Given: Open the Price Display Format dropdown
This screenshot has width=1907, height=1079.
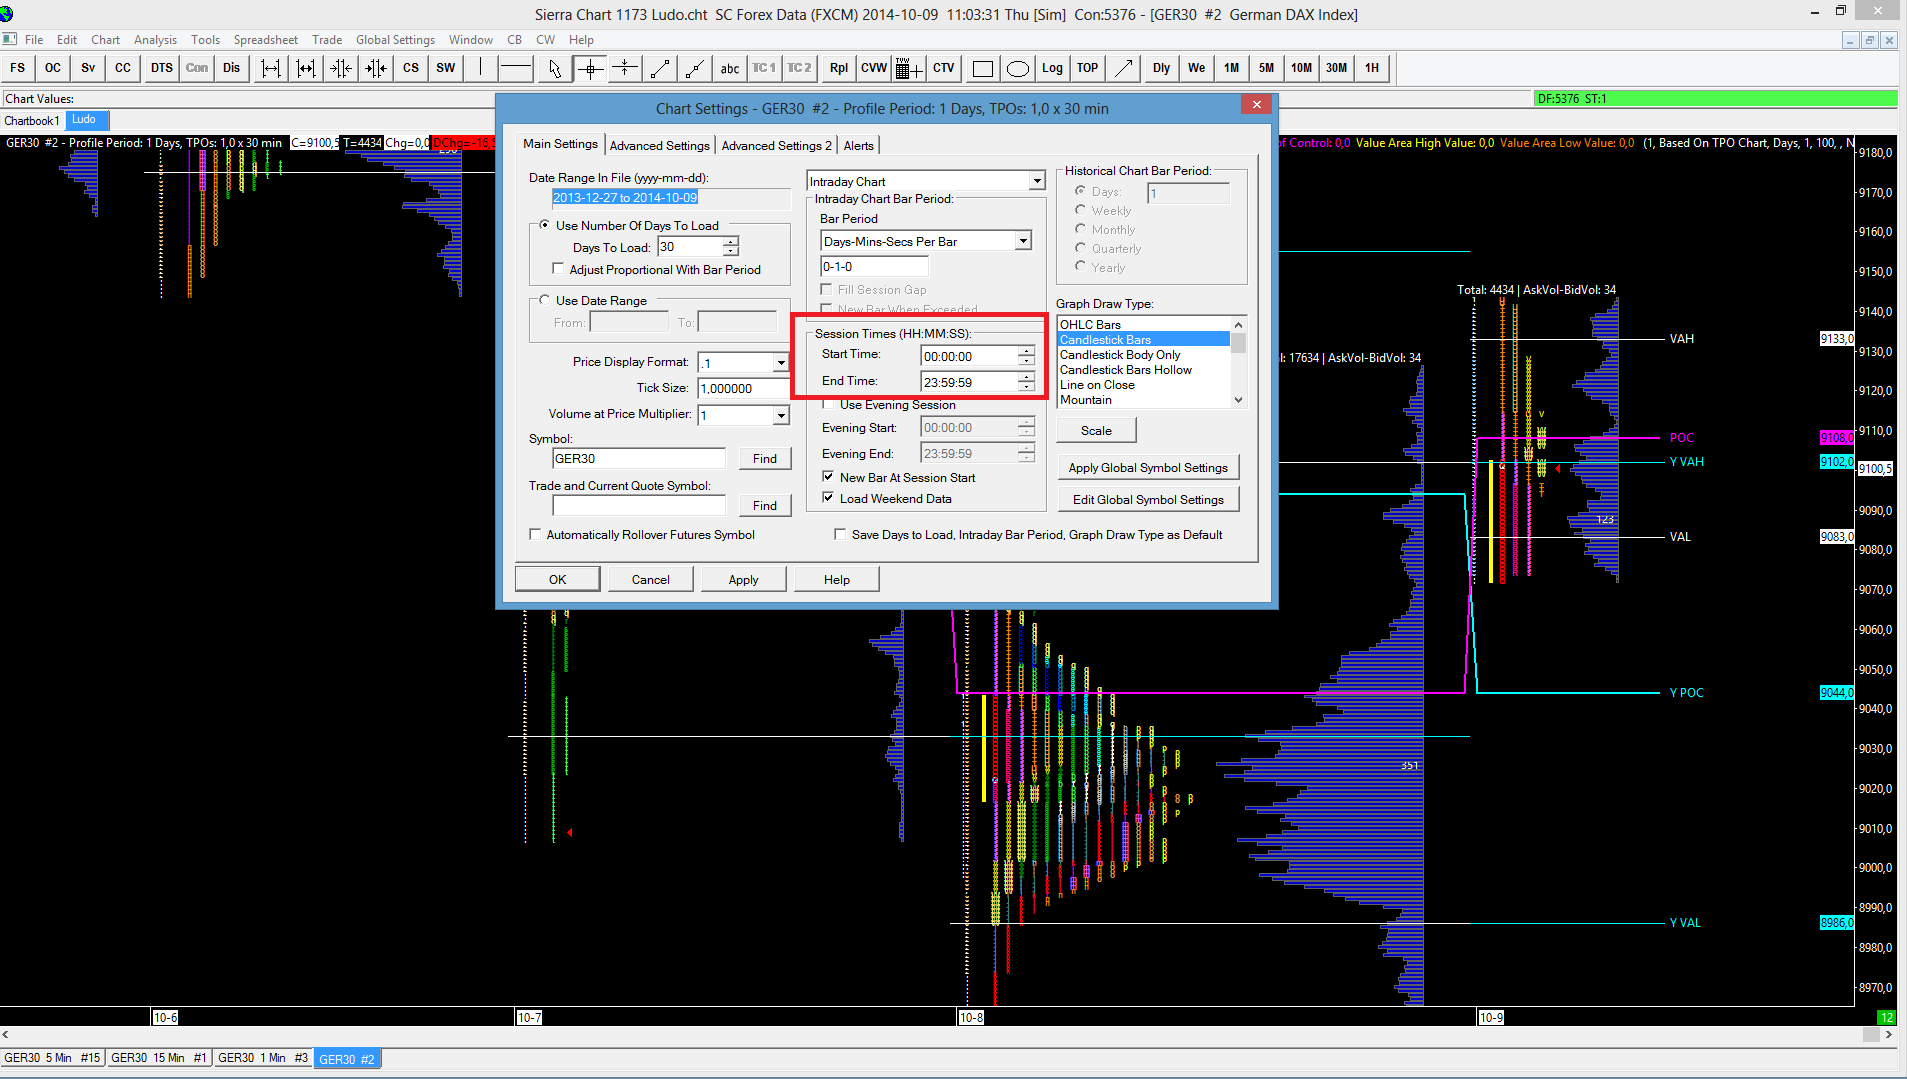Looking at the screenshot, I should (x=780, y=363).
